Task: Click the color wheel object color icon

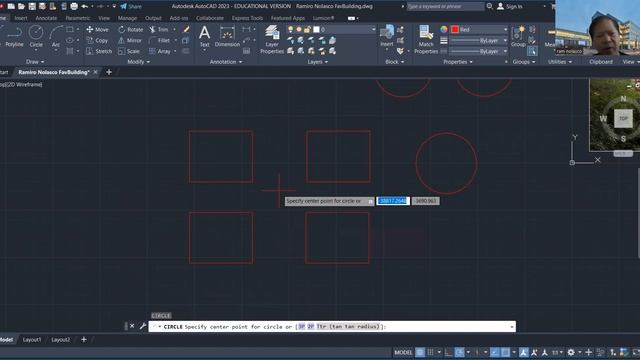Action: pos(444,29)
